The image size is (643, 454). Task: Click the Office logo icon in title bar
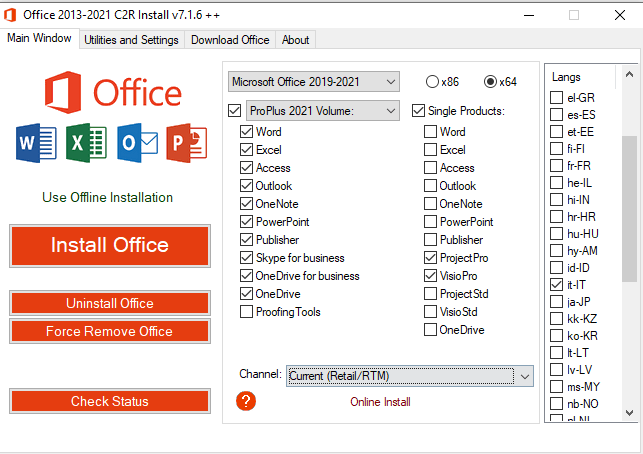coord(10,15)
